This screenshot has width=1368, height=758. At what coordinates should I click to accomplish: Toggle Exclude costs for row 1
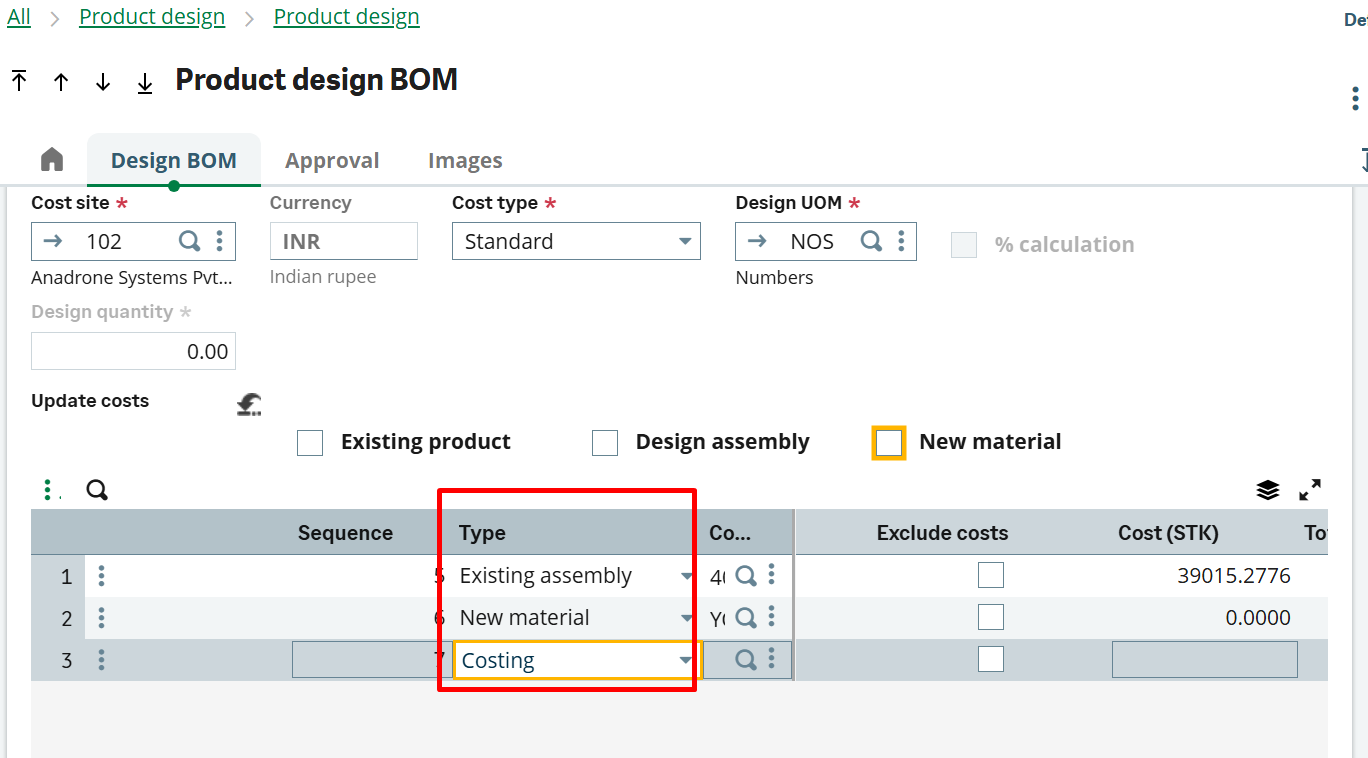pos(991,575)
